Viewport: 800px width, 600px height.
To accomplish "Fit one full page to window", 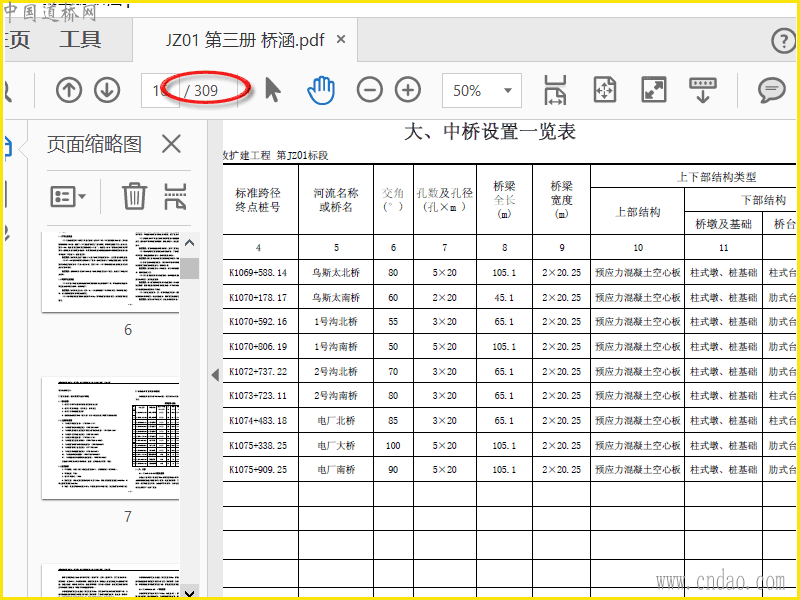I will coord(605,90).
